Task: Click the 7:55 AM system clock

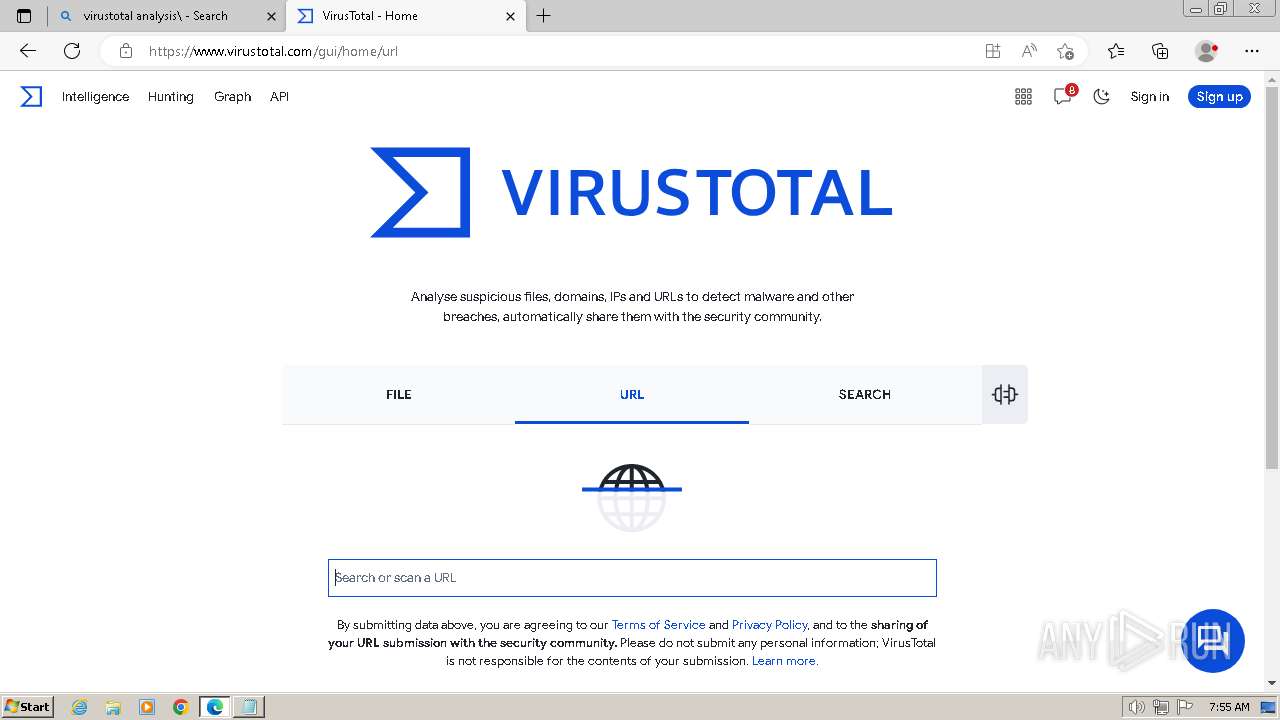Action: 1229,707
